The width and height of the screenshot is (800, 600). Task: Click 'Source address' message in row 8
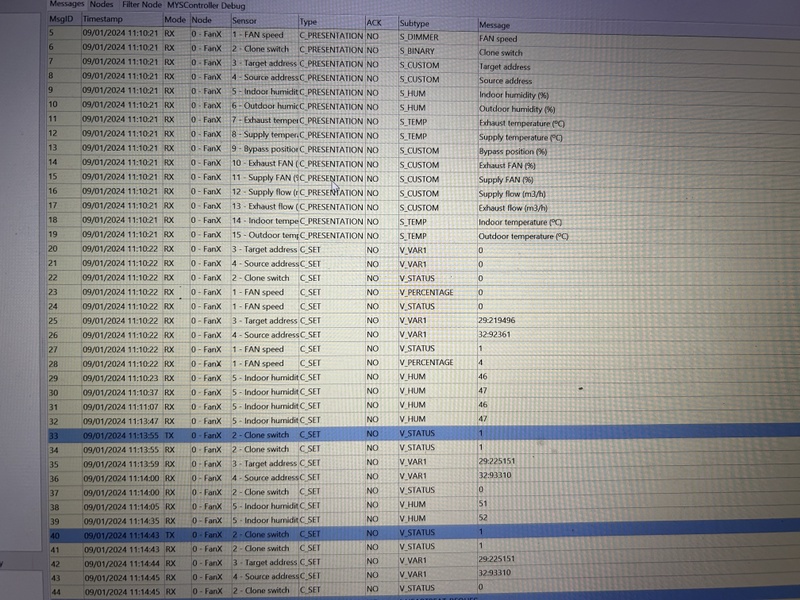(505, 81)
